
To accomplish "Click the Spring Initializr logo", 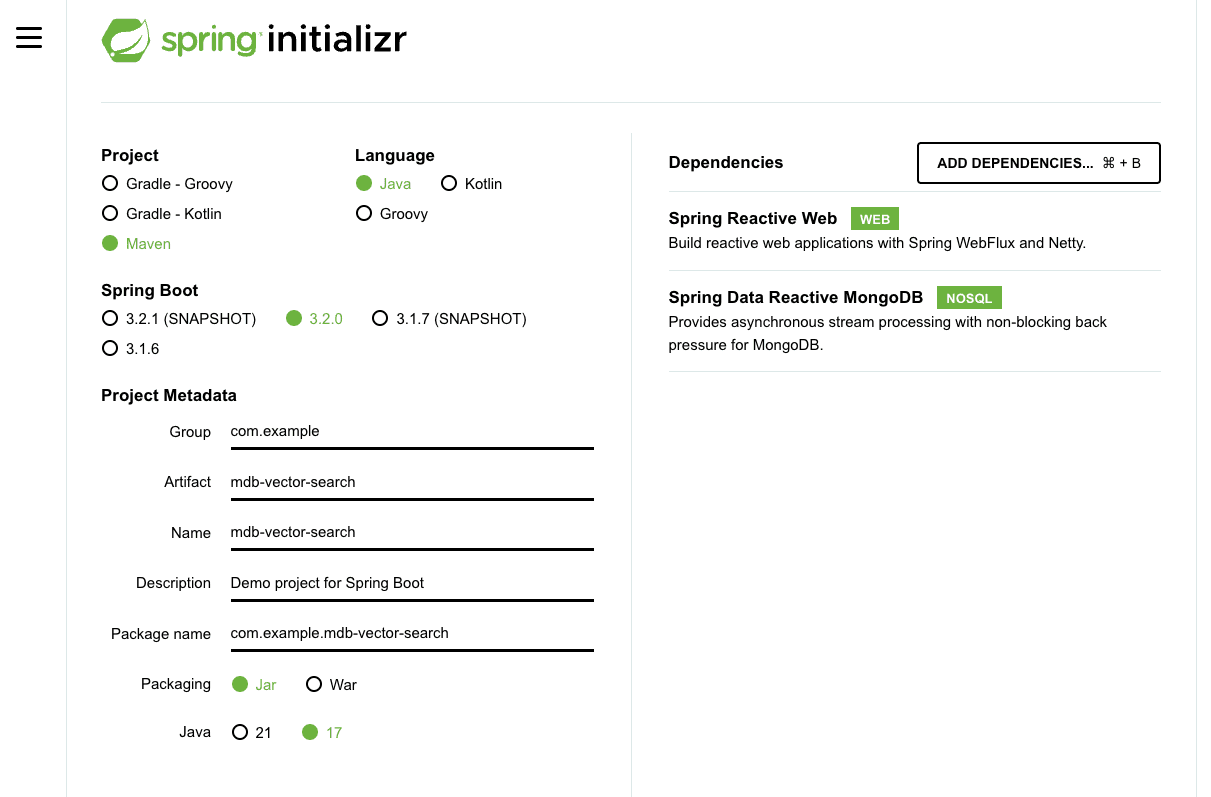I will [x=254, y=40].
